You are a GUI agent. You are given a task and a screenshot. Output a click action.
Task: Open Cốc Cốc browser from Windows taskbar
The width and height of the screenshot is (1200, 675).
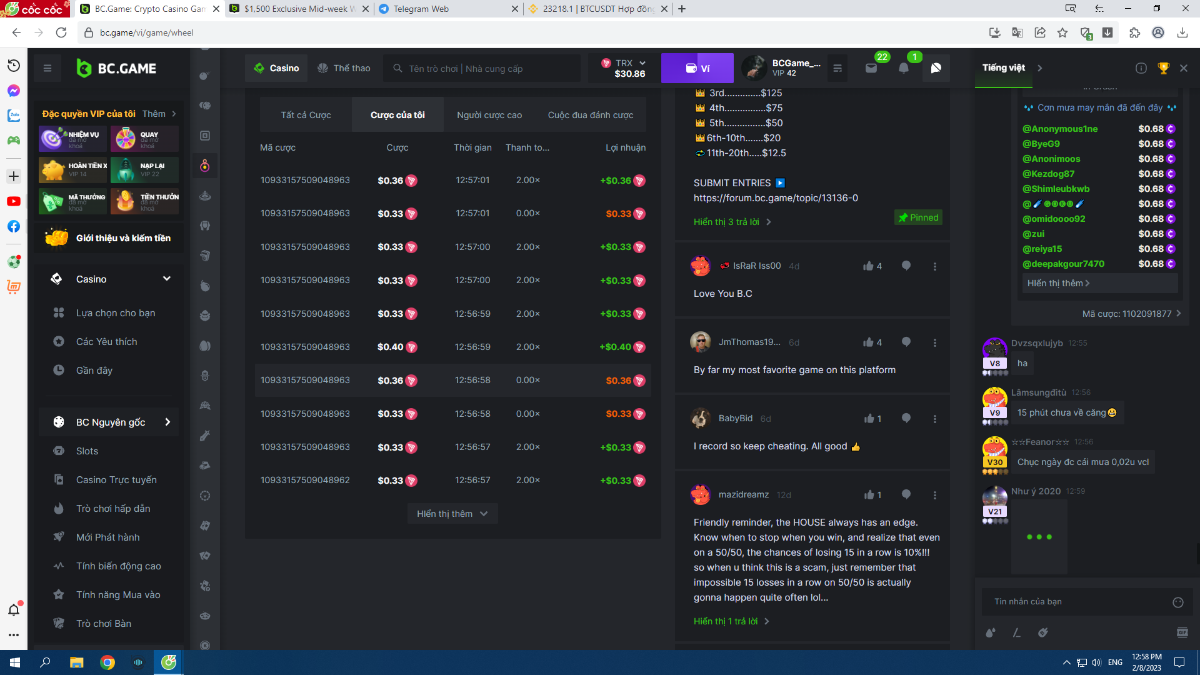[x=170, y=662]
